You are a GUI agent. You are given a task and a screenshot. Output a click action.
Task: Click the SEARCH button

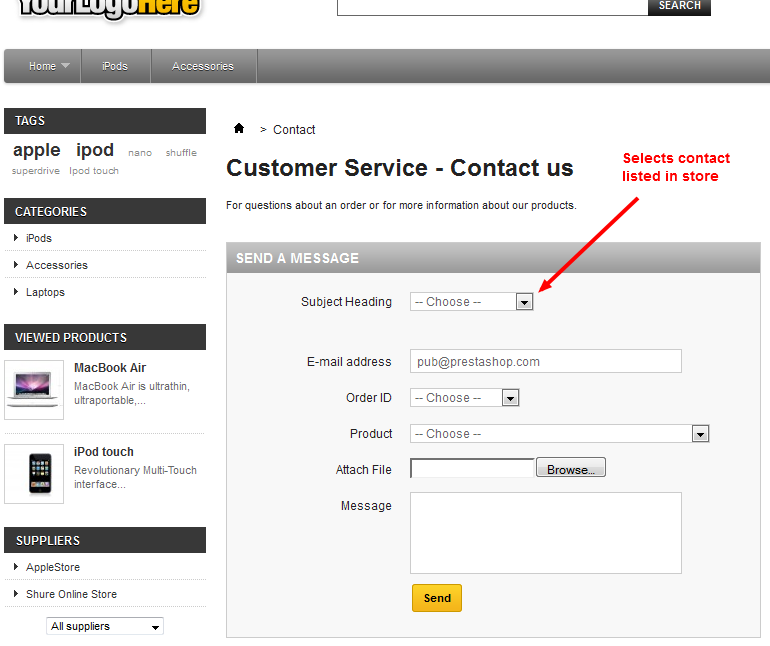pos(679,6)
